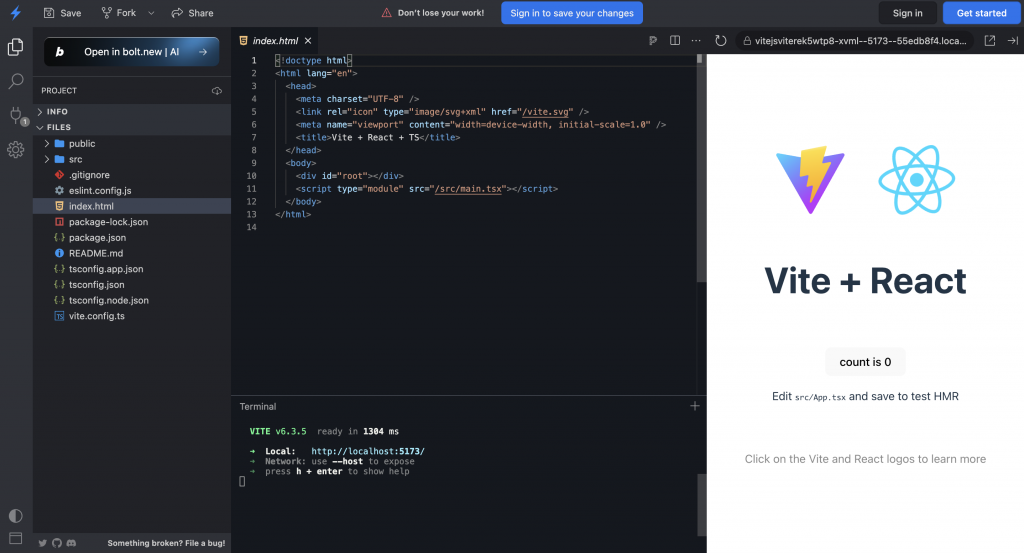Click the StackBlitz lightning bolt logo

click(16, 12)
